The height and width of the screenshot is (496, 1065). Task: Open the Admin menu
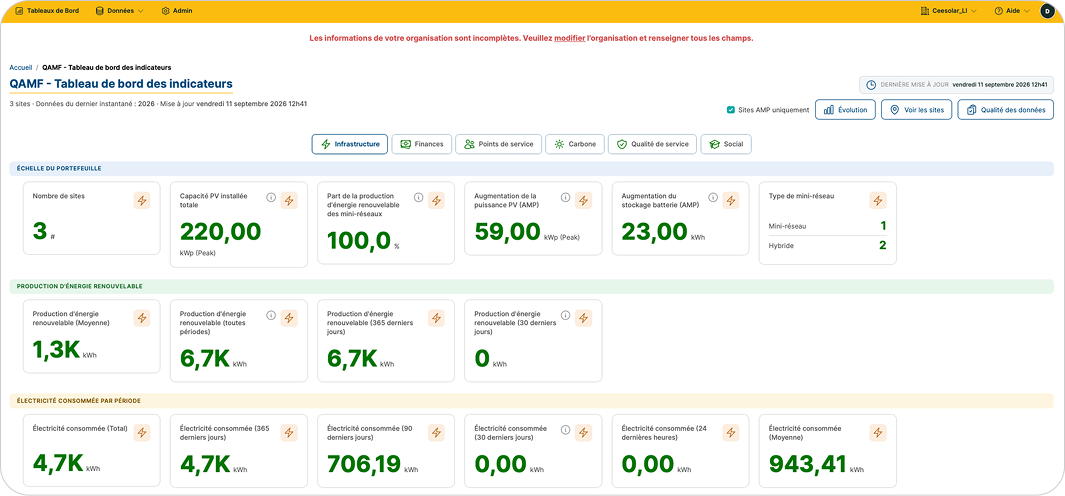coord(177,11)
